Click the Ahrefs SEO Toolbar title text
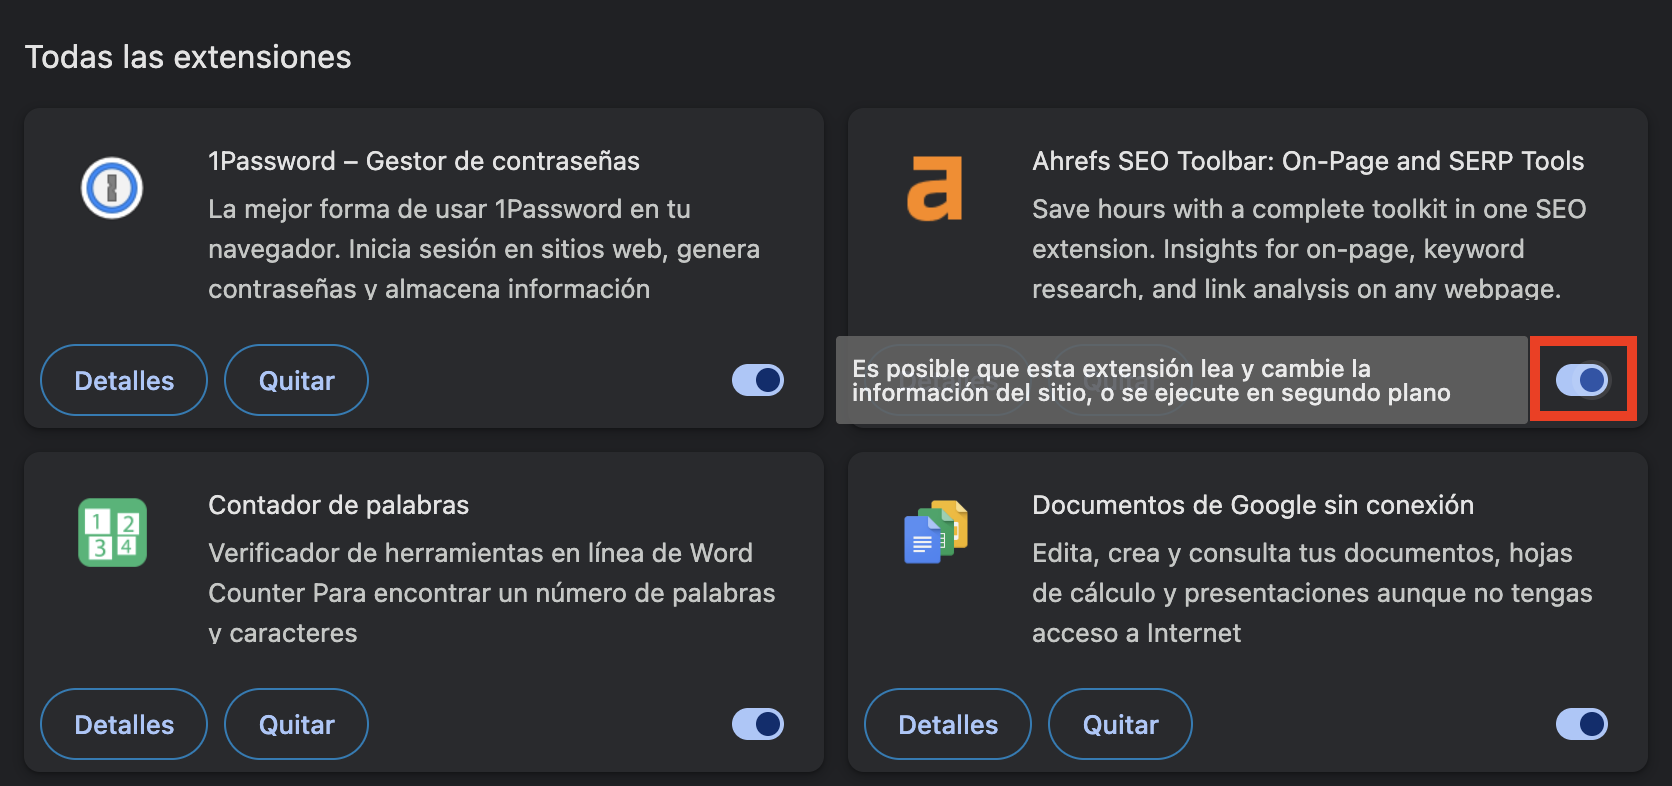Viewport: 1672px width, 786px height. (1308, 161)
